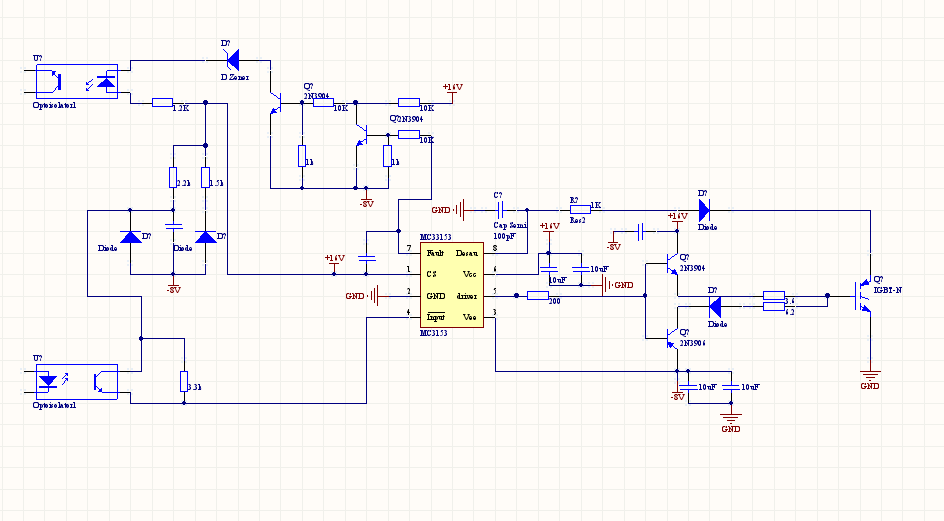Select the 6.2 ohm gate resistor

click(x=774, y=307)
